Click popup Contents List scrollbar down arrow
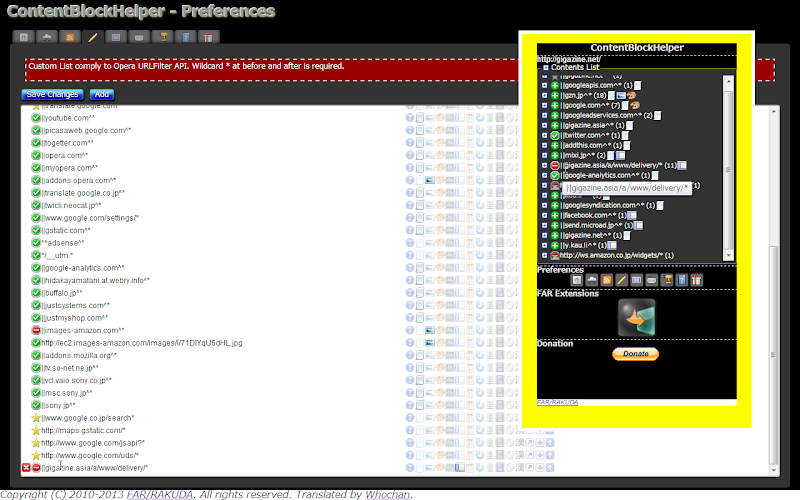The height and width of the screenshot is (500, 800). point(729,256)
